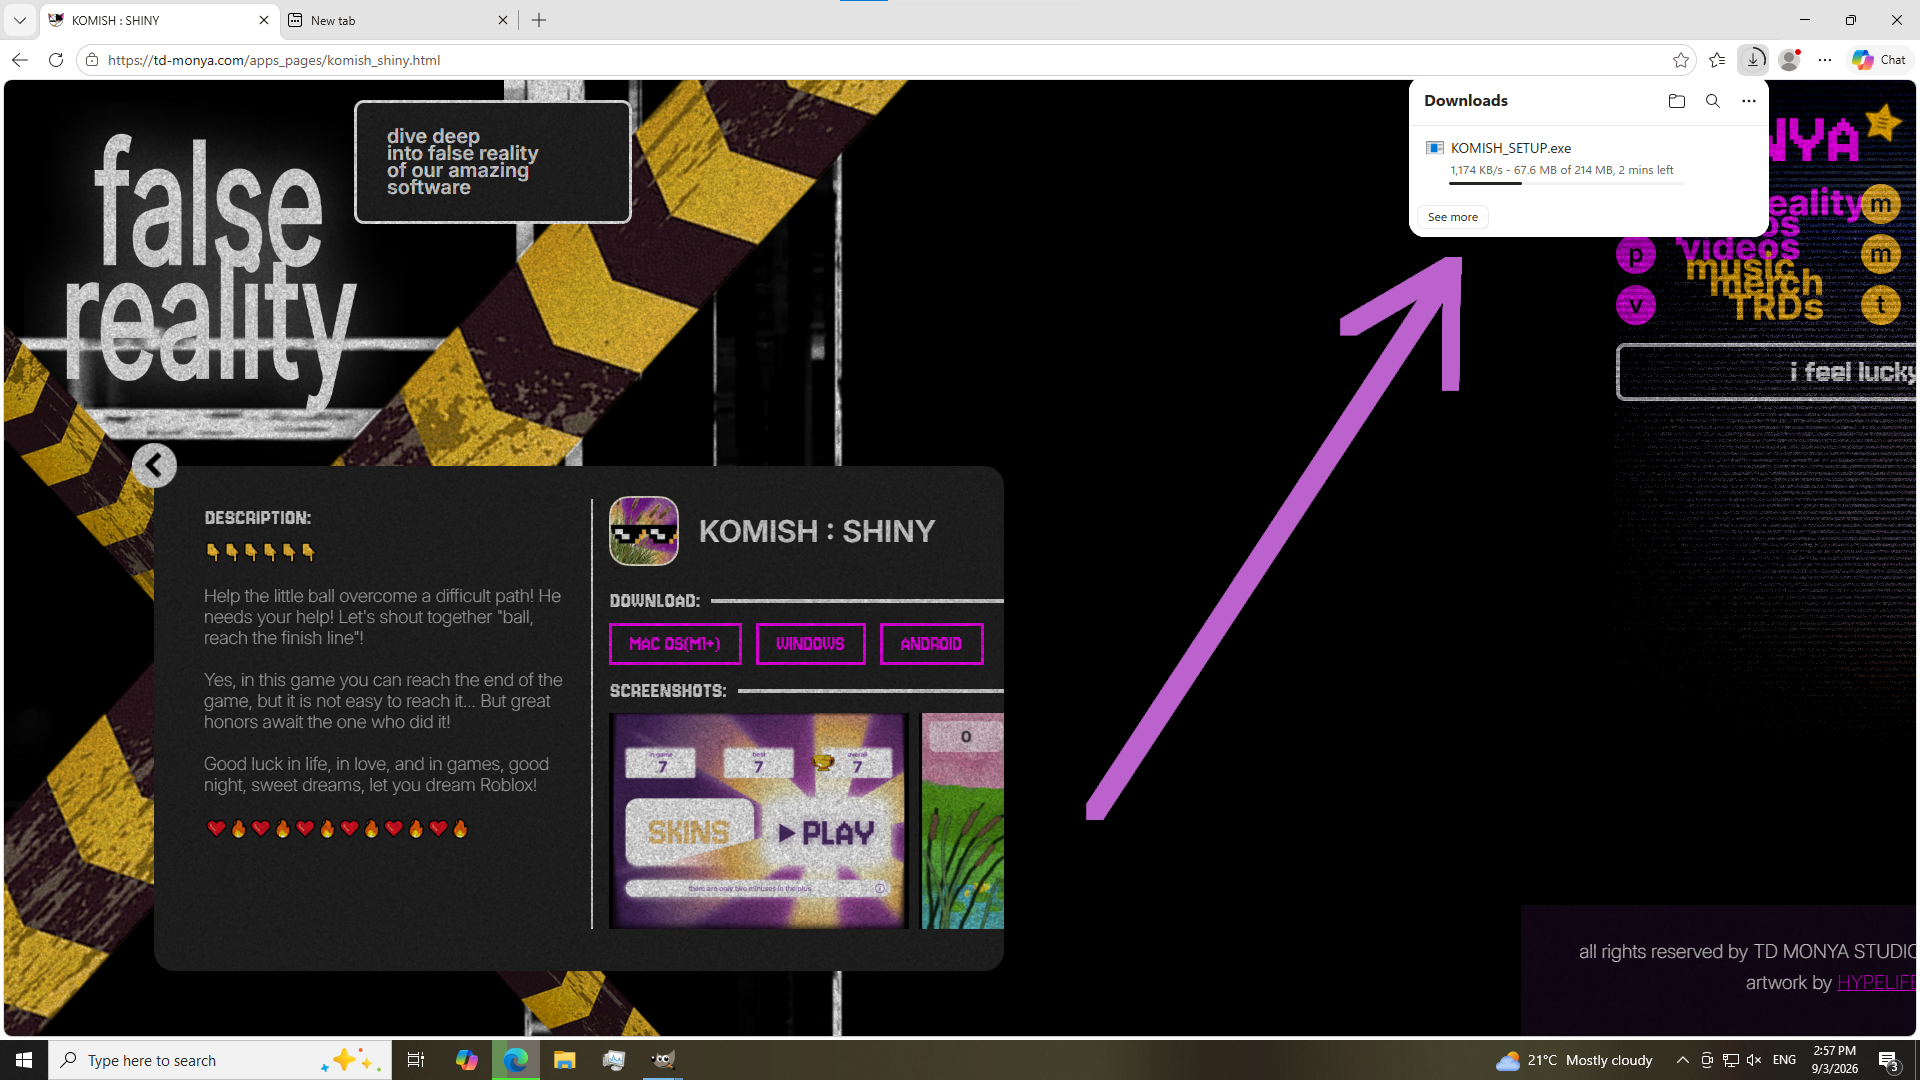Screen dimensions: 1920x1080
Task: Click the yellow 't' circle icon
Action: pyautogui.click(x=1881, y=305)
